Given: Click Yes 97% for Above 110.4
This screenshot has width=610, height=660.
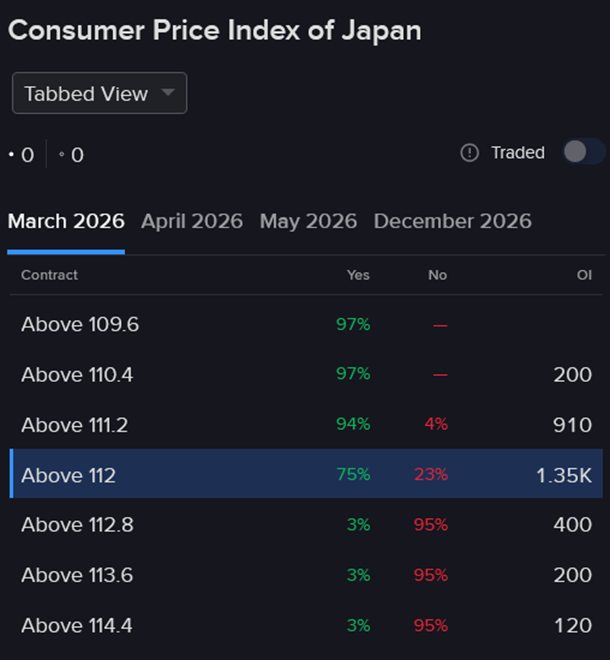Looking at the screenshot, I should click(353, 374).
